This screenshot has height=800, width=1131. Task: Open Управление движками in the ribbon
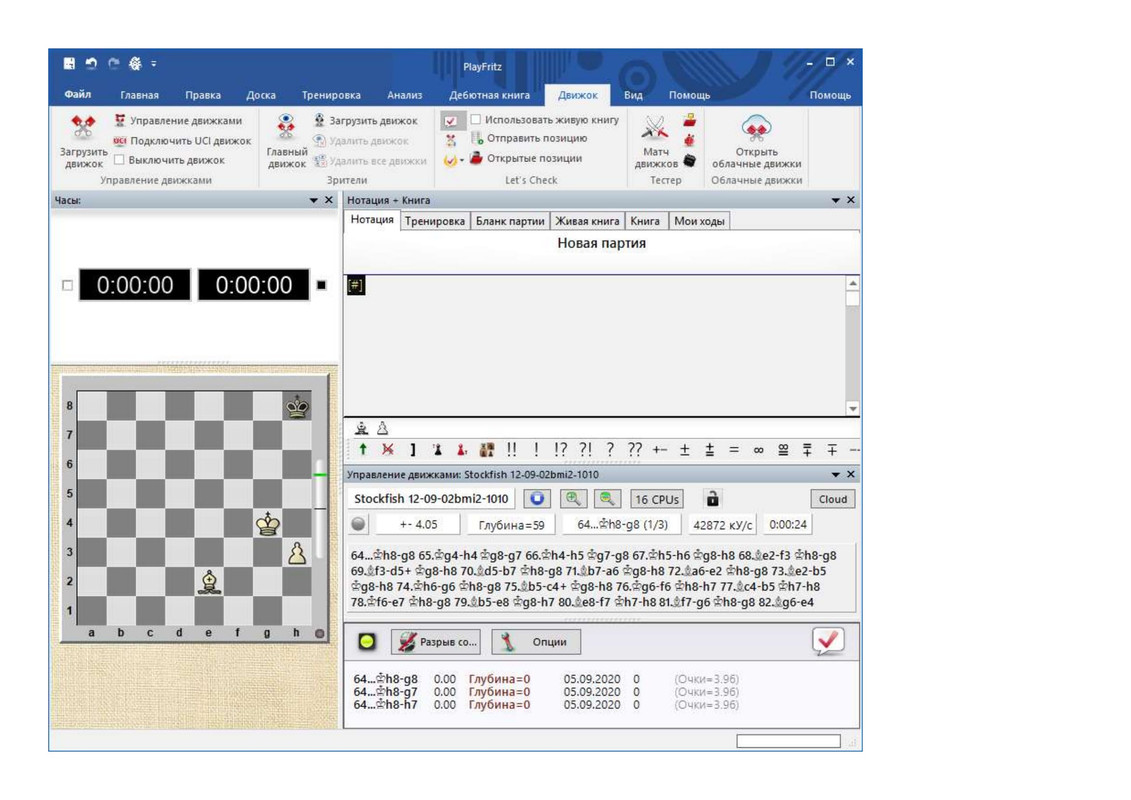coord(177,120)
